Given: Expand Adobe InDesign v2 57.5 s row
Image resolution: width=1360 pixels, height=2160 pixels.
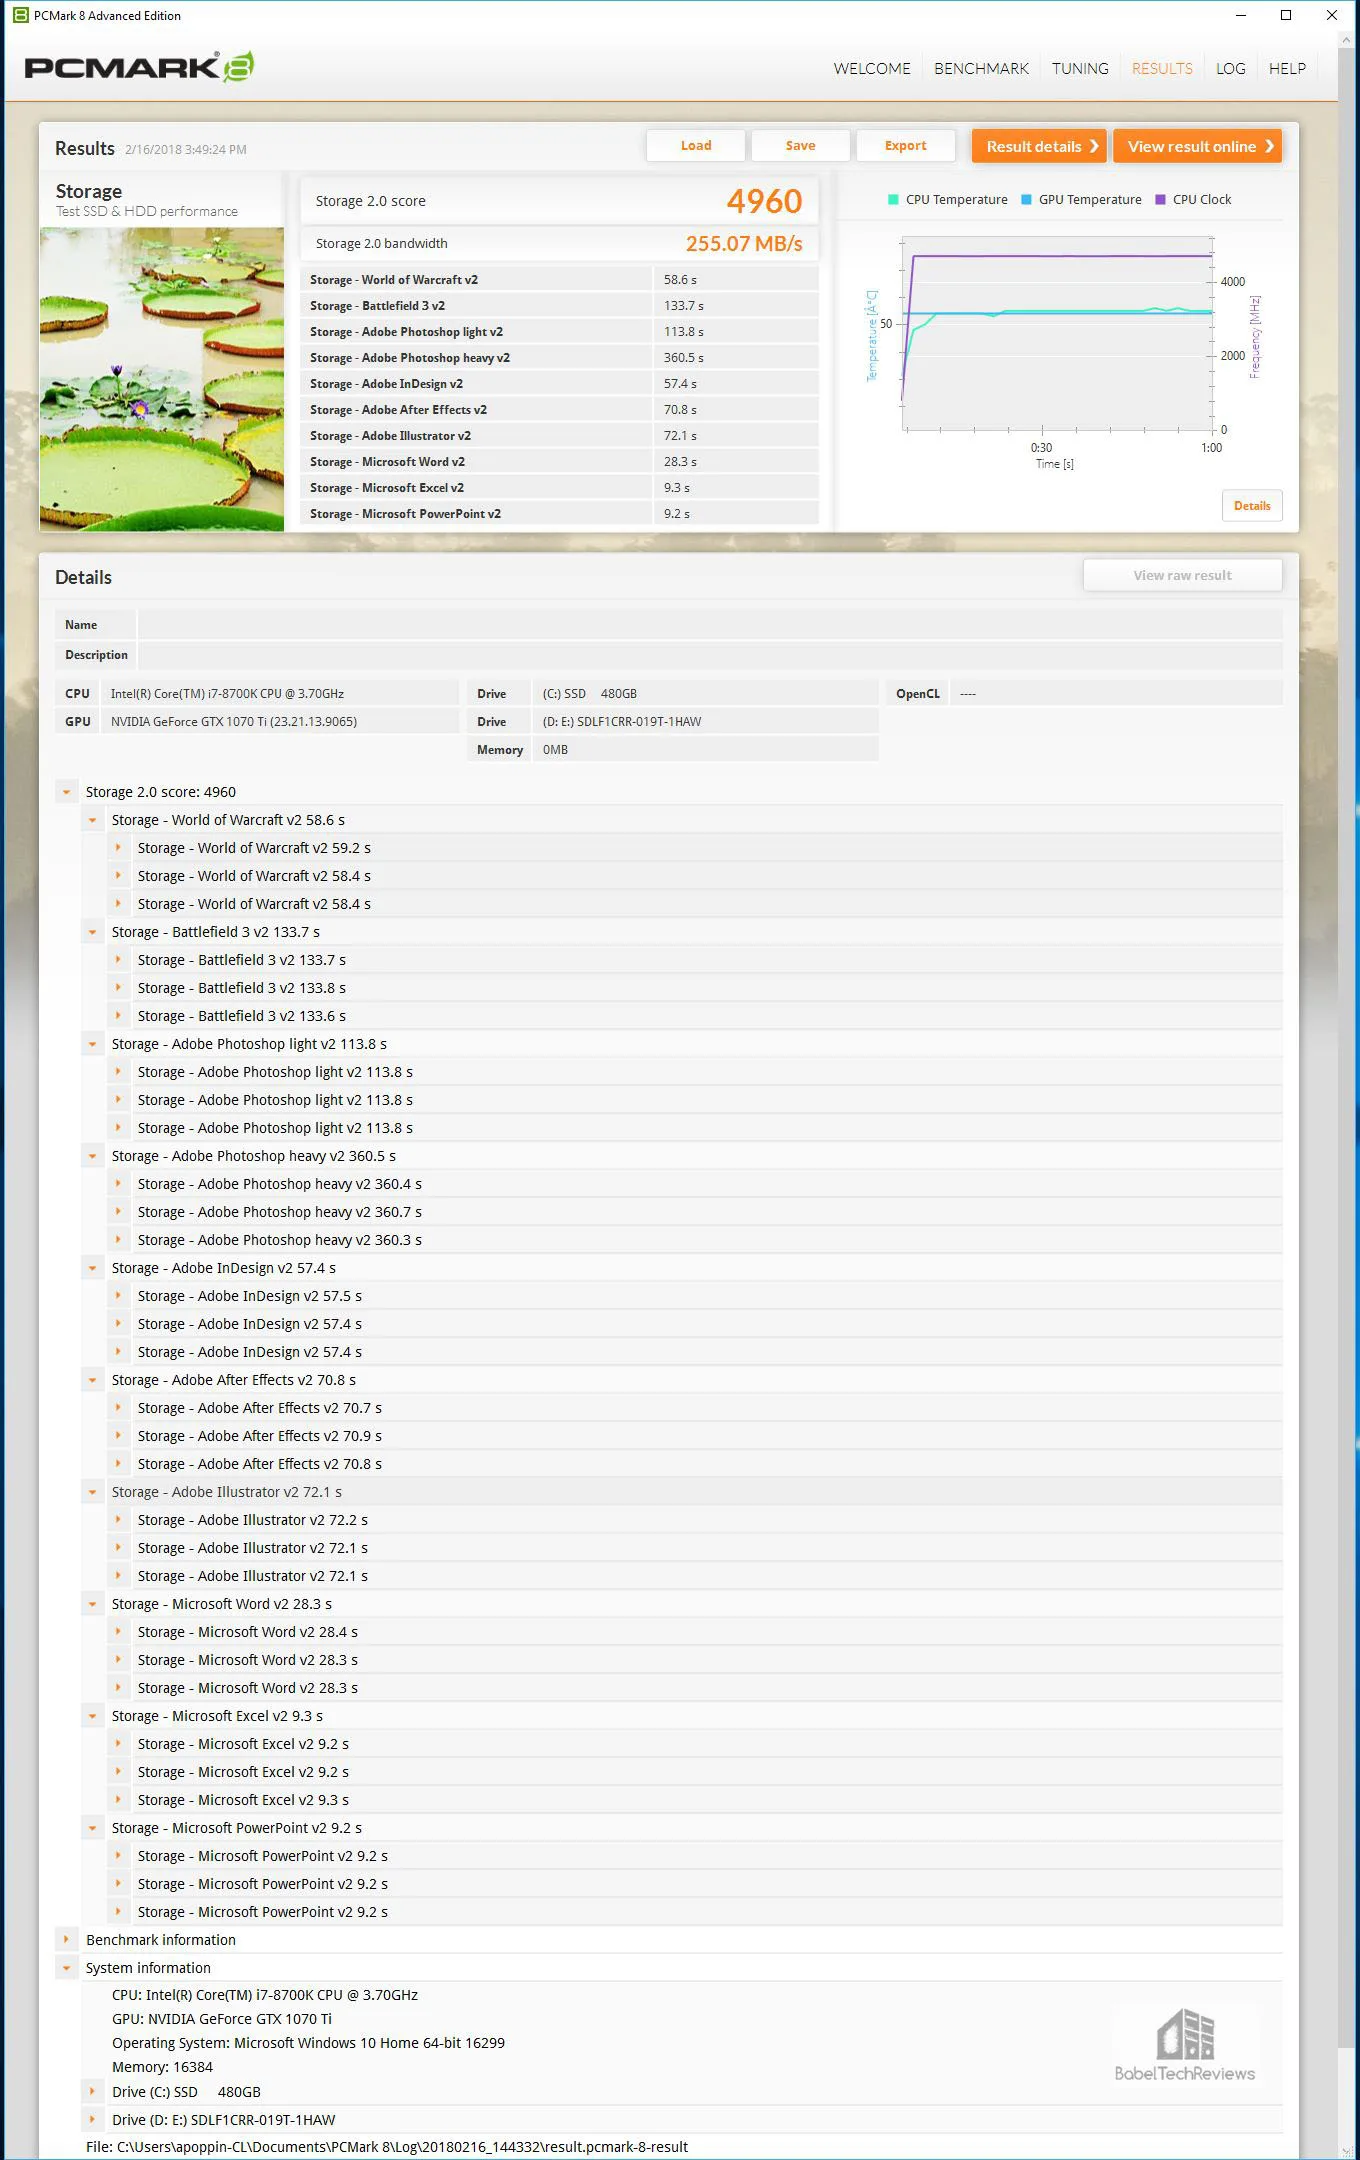Looking at the screenshot, I should click(x=118, y=1296).
